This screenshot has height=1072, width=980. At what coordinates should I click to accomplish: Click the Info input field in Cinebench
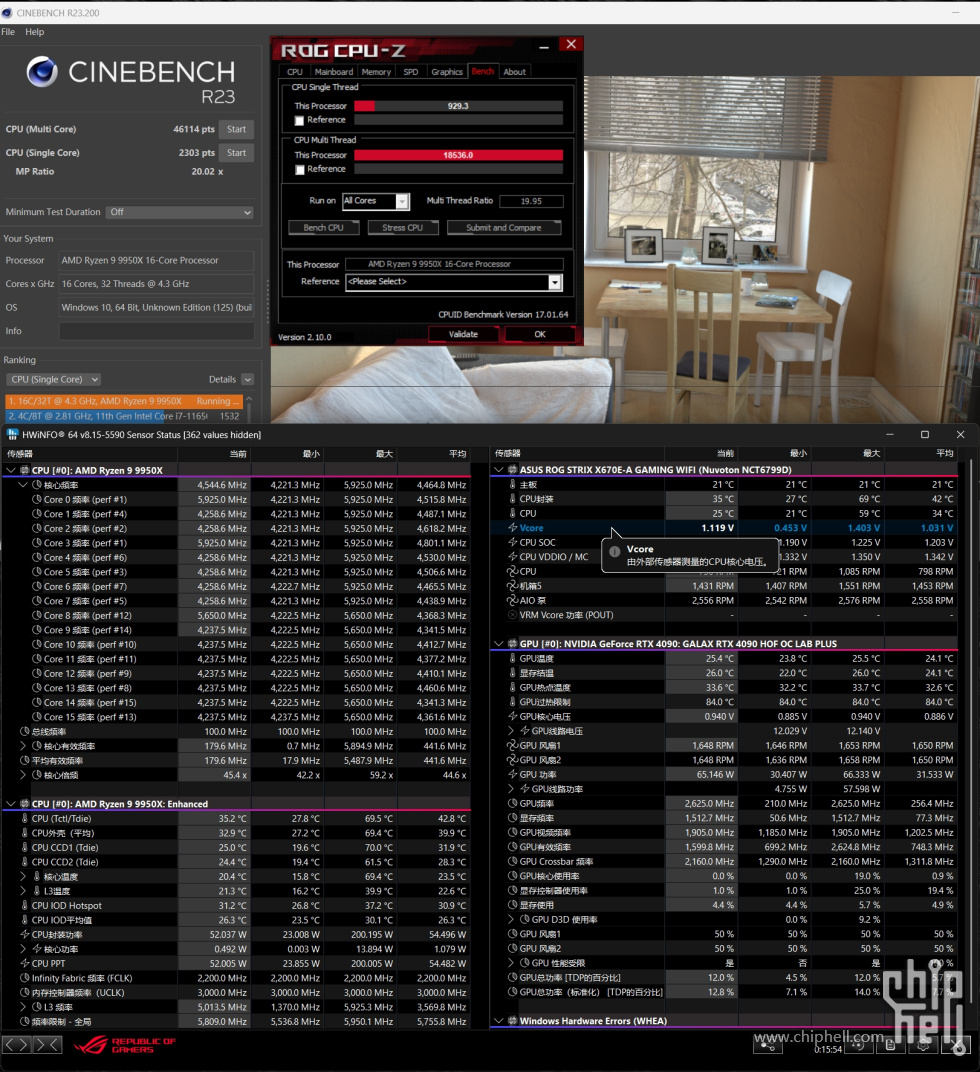click(156, 331)
